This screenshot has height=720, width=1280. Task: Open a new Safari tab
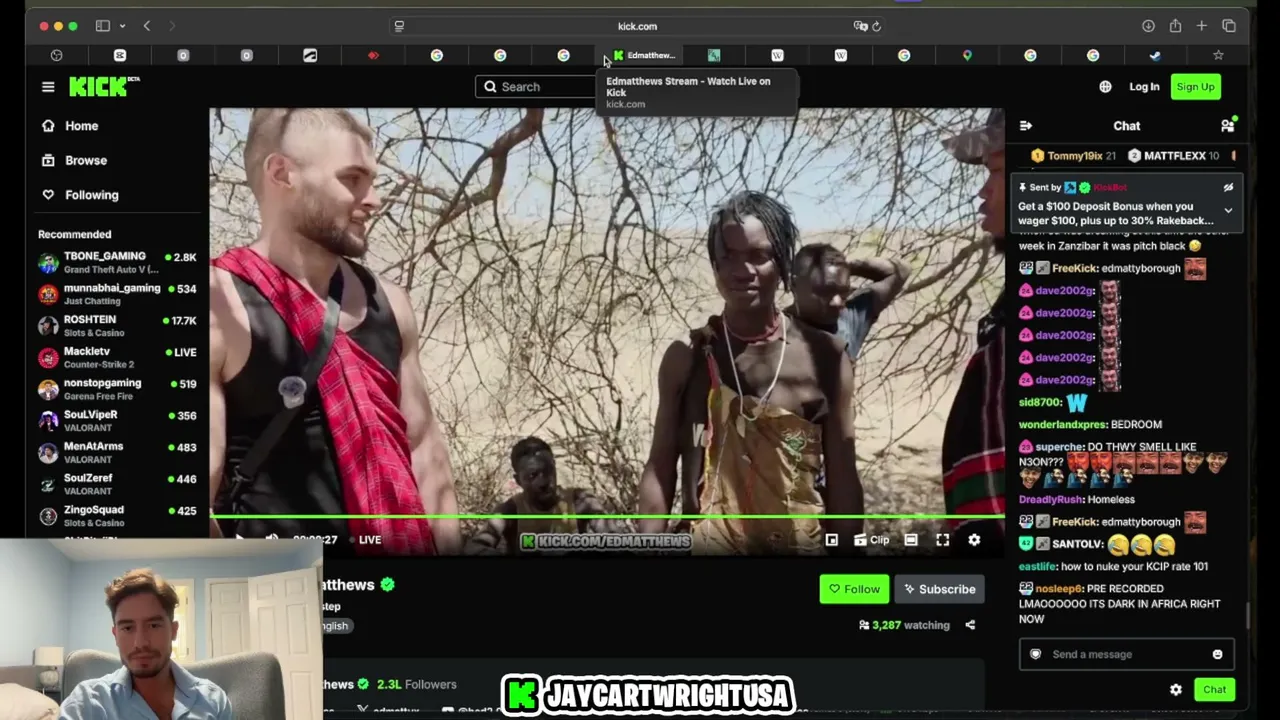1202,26
